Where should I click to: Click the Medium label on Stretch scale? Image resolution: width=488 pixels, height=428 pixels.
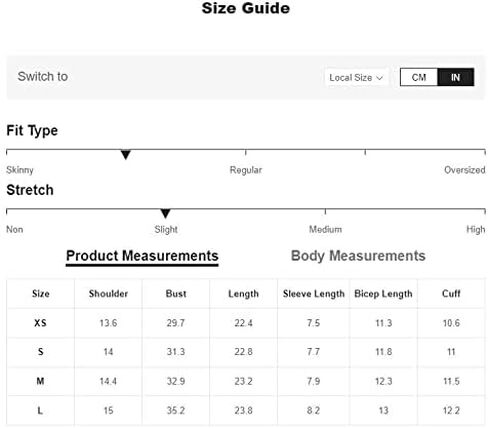(x=325, y=229)
